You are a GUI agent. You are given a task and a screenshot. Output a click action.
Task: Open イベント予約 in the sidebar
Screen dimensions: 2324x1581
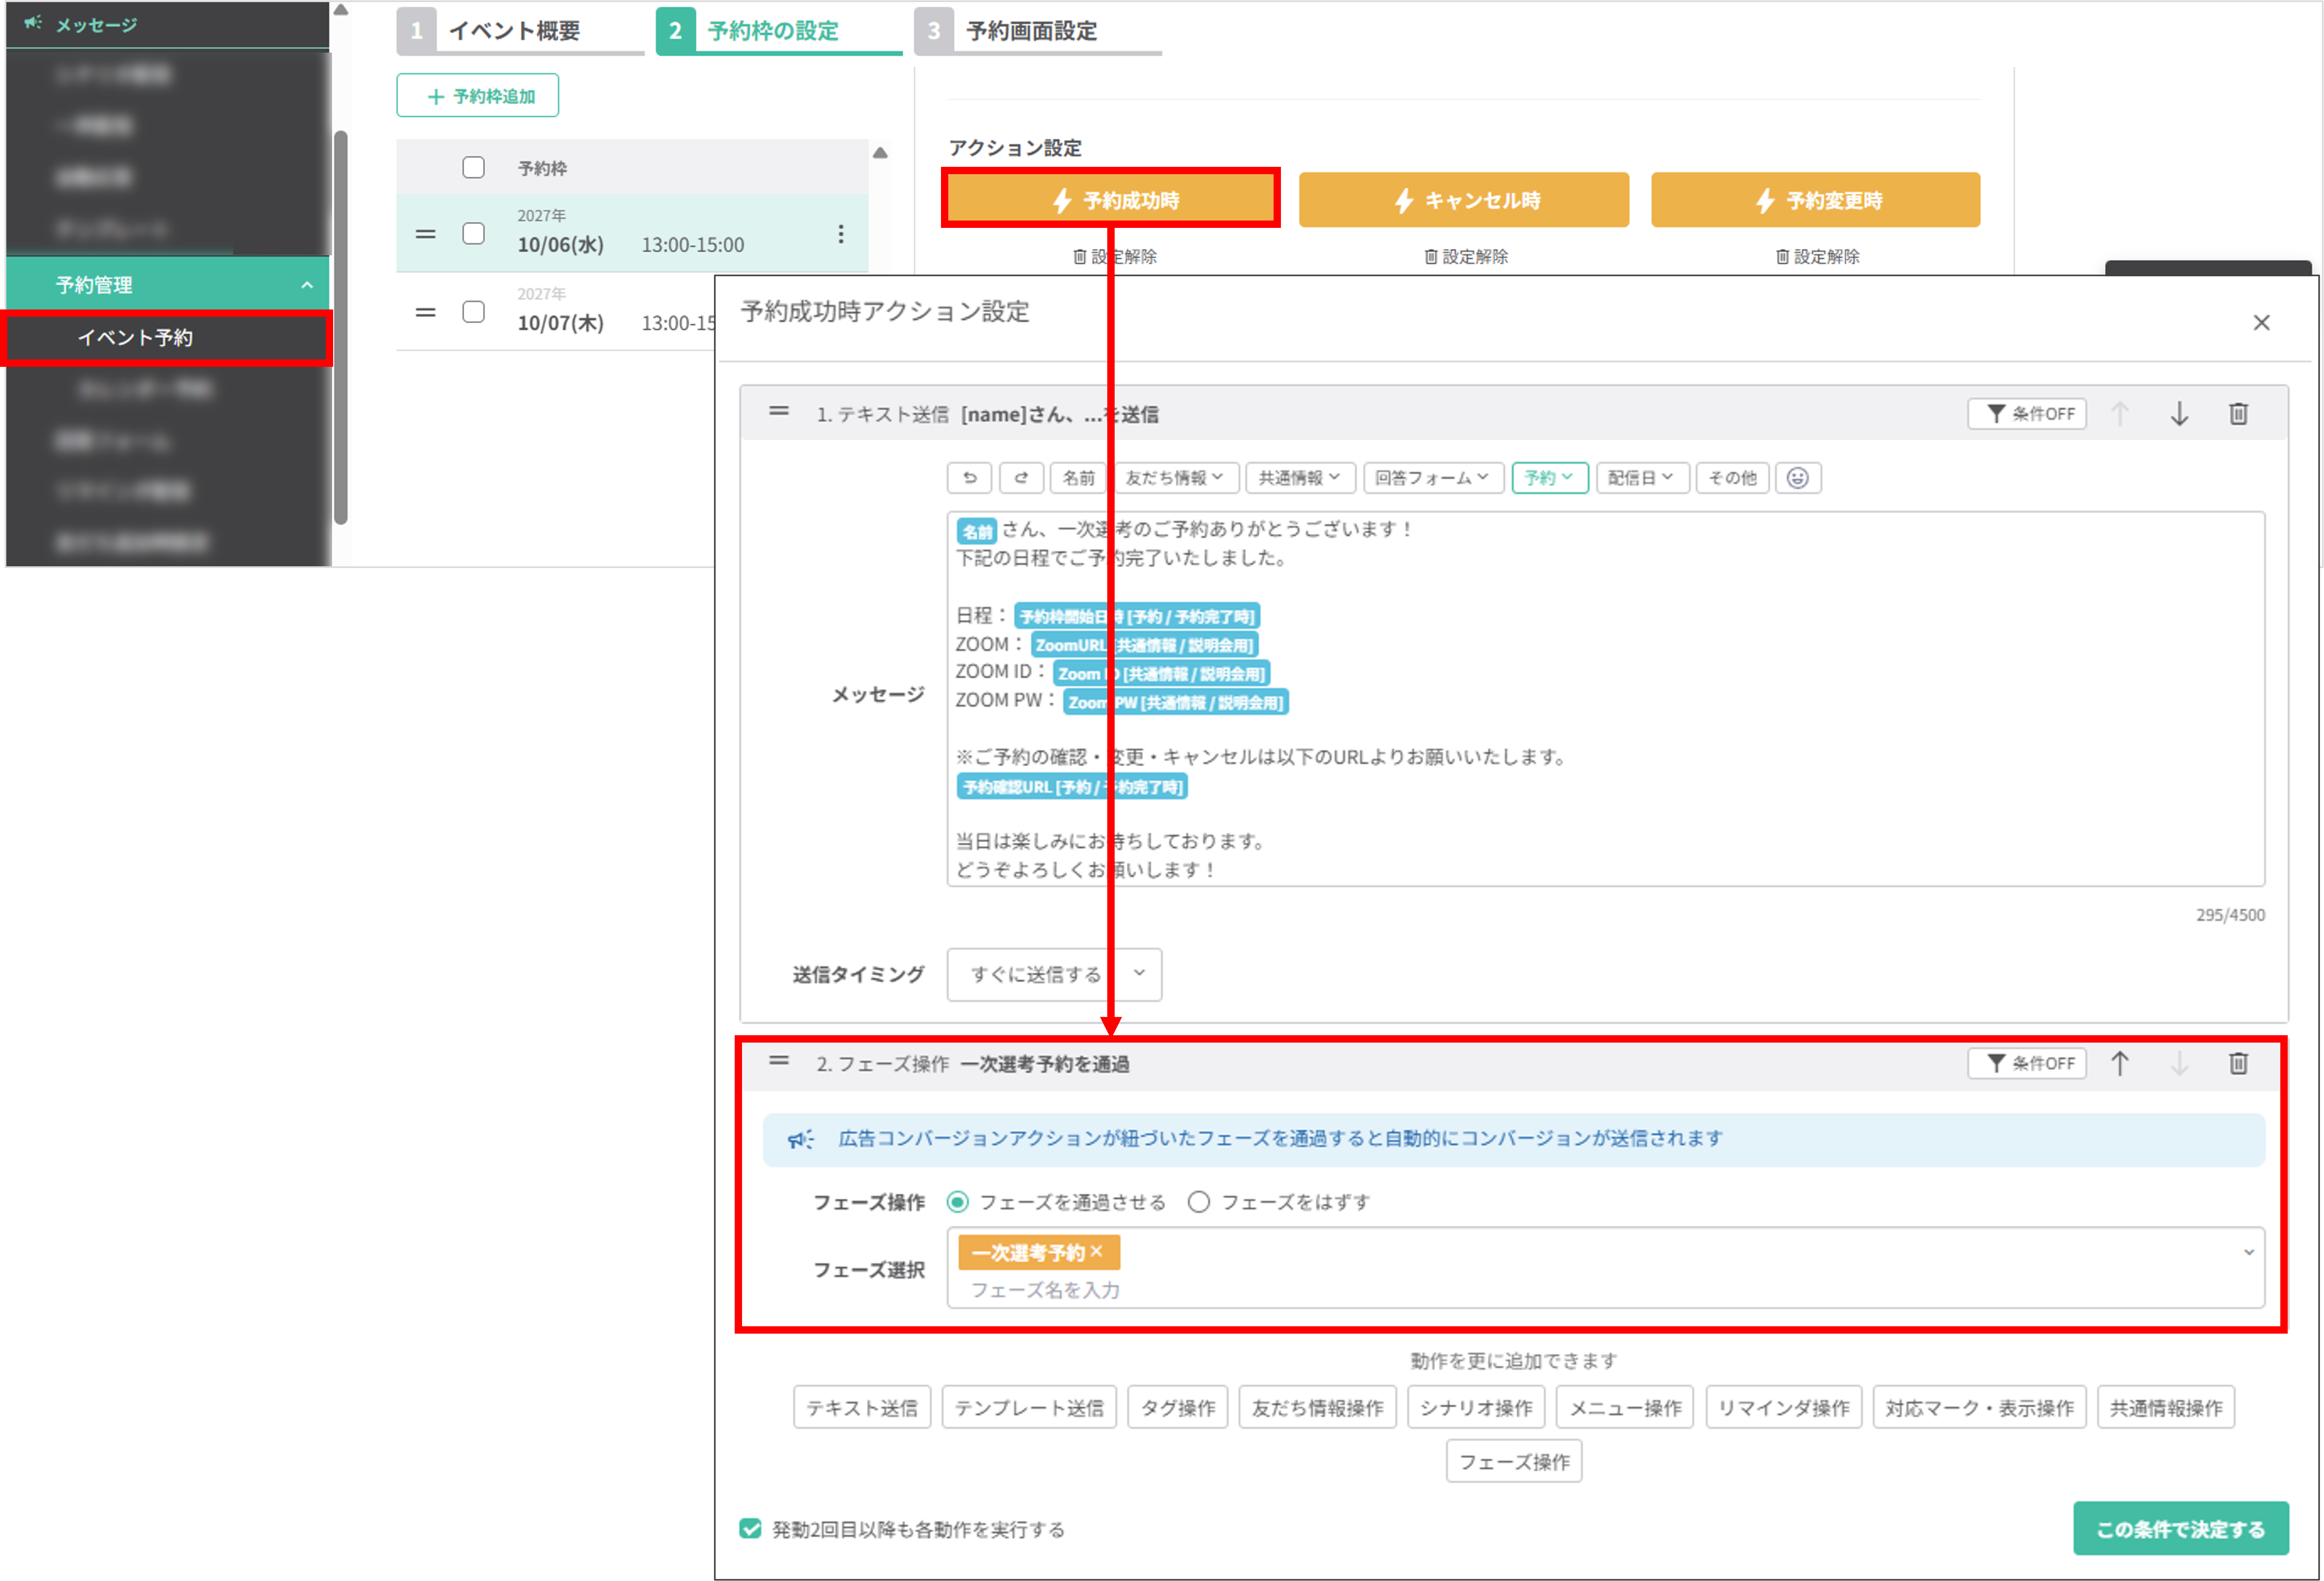(136, 338)
